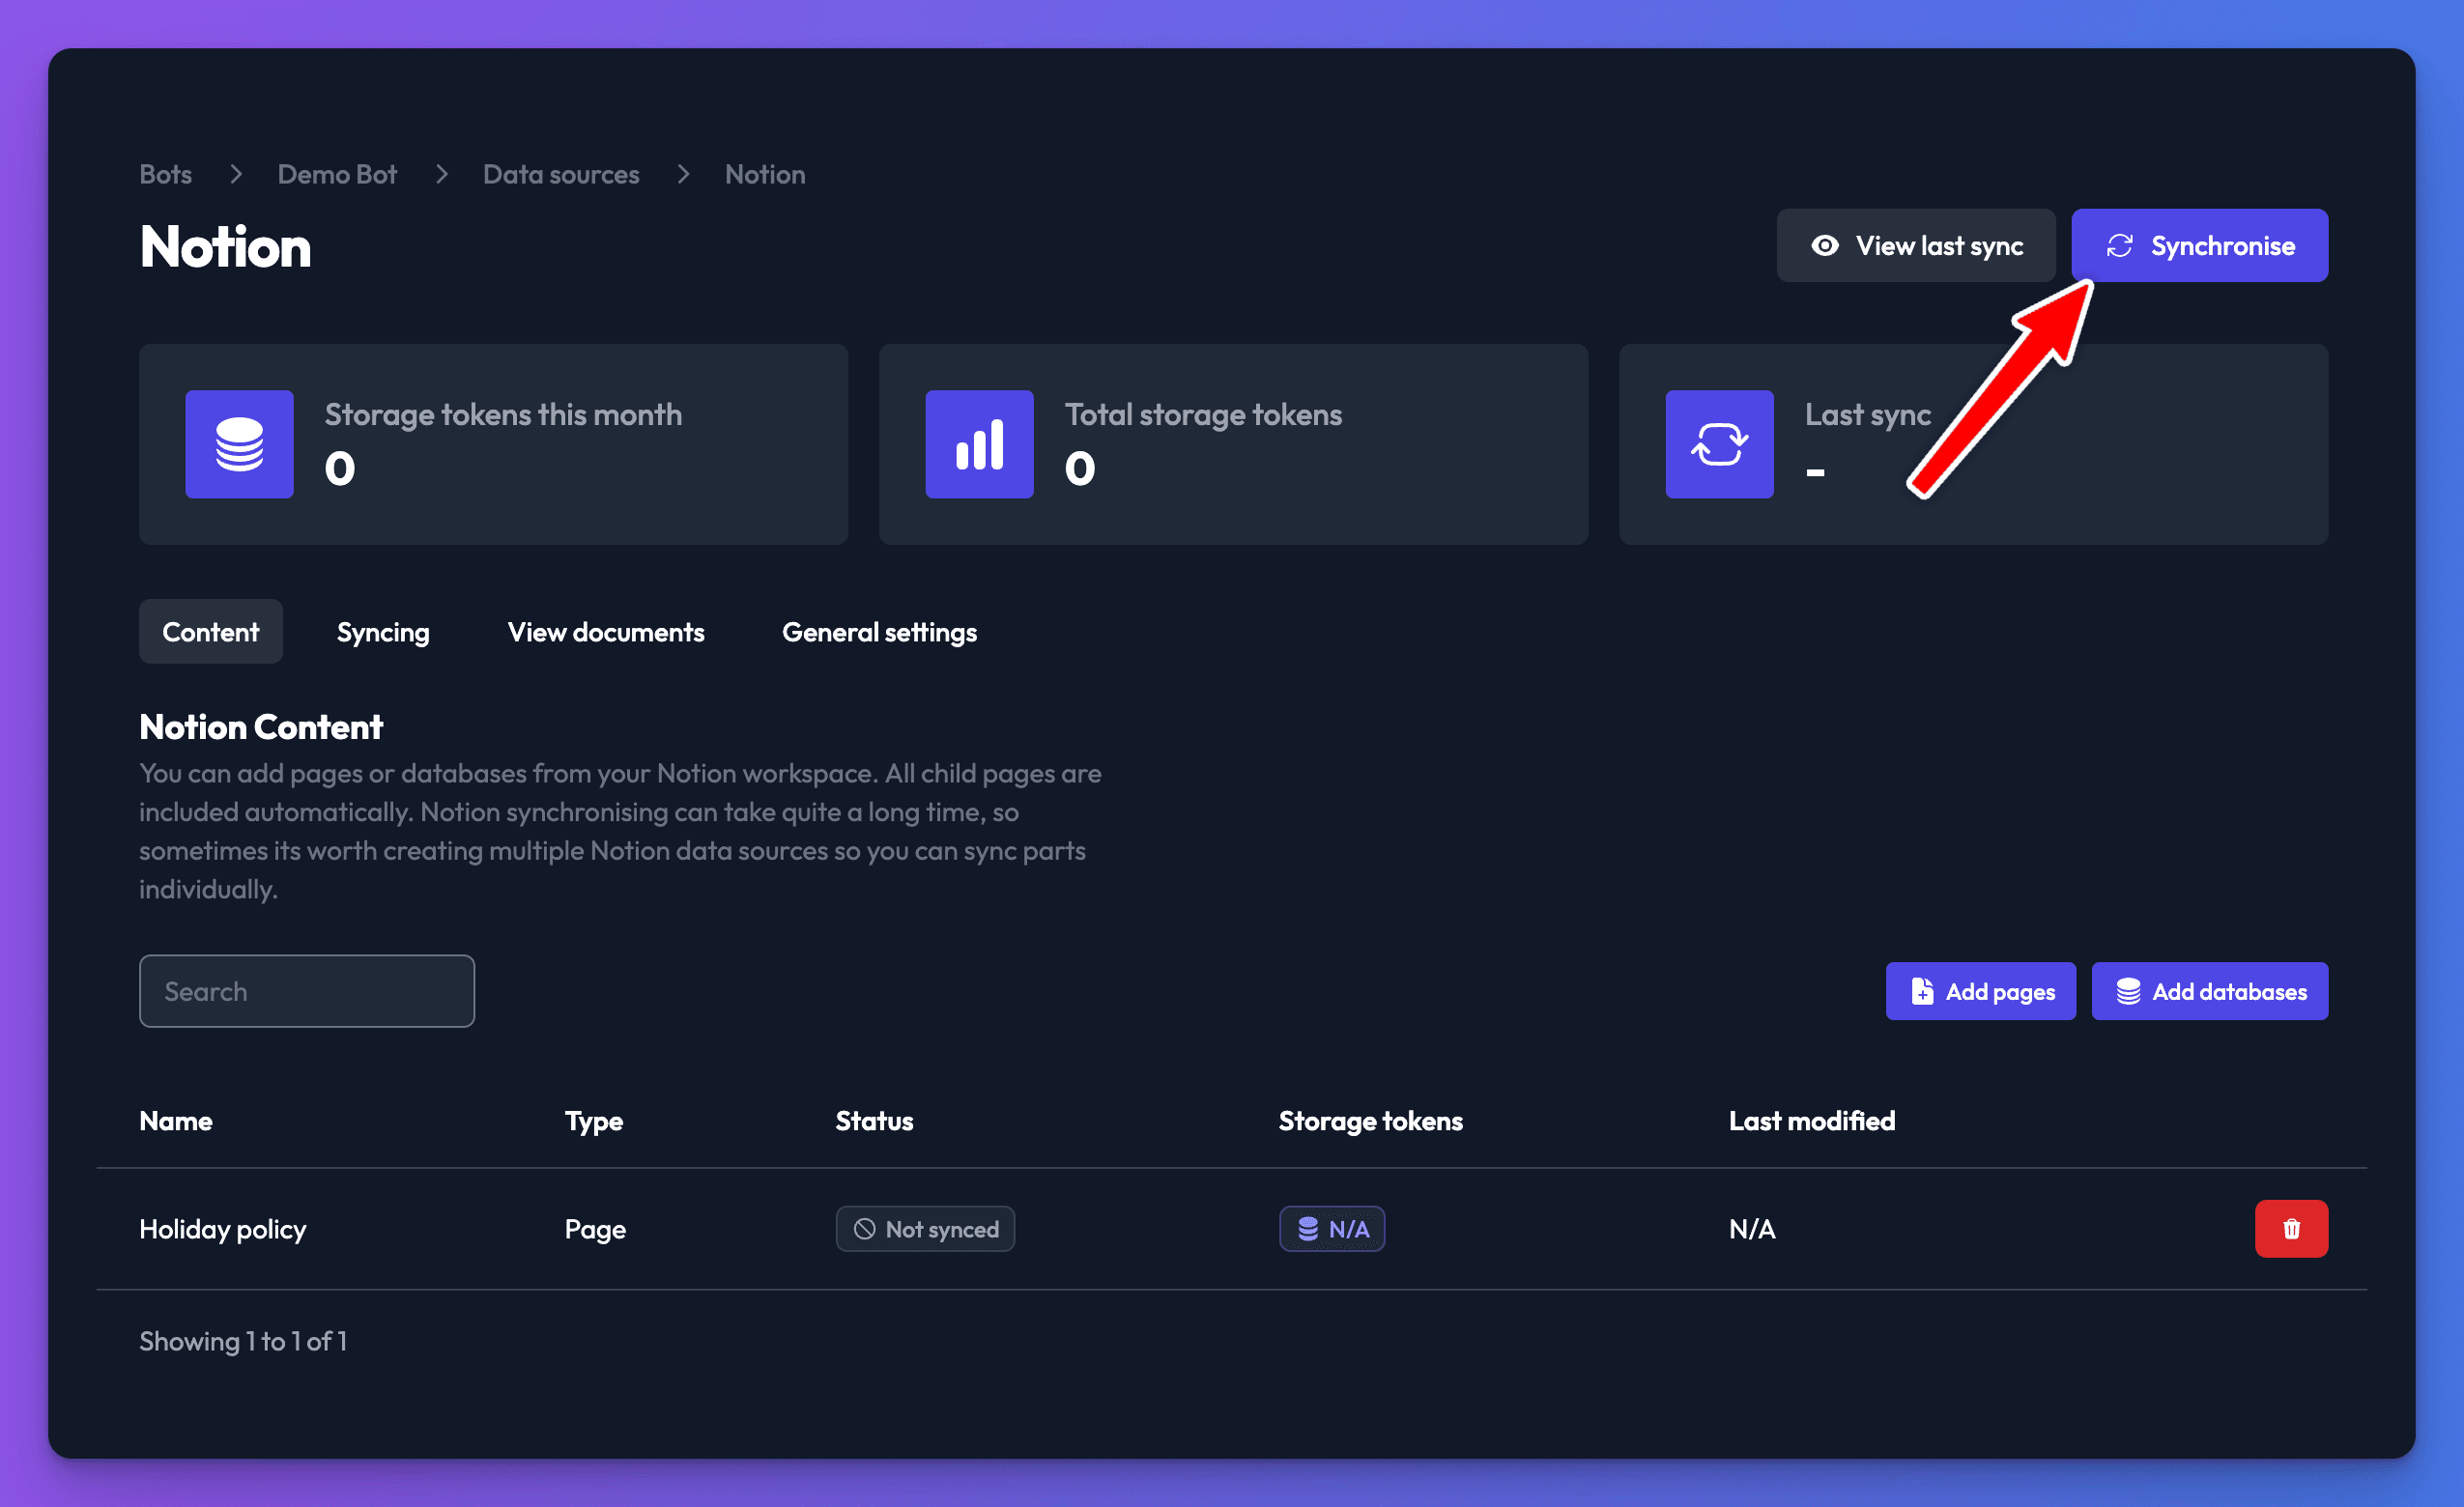Screen dimensions: 2464x1507
Task: Click the Last sync label
Action: coord(1868,414)
